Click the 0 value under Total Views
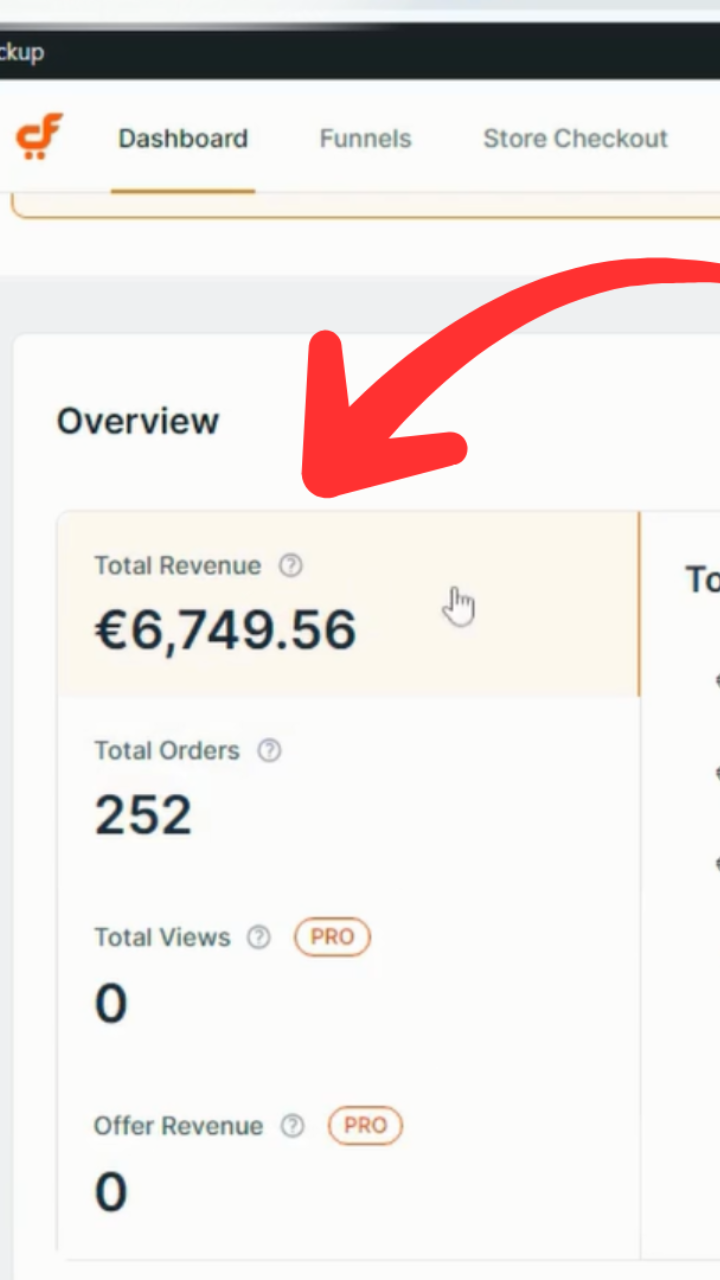This screenshot has height=1280, width=720. coord(111,1004)
